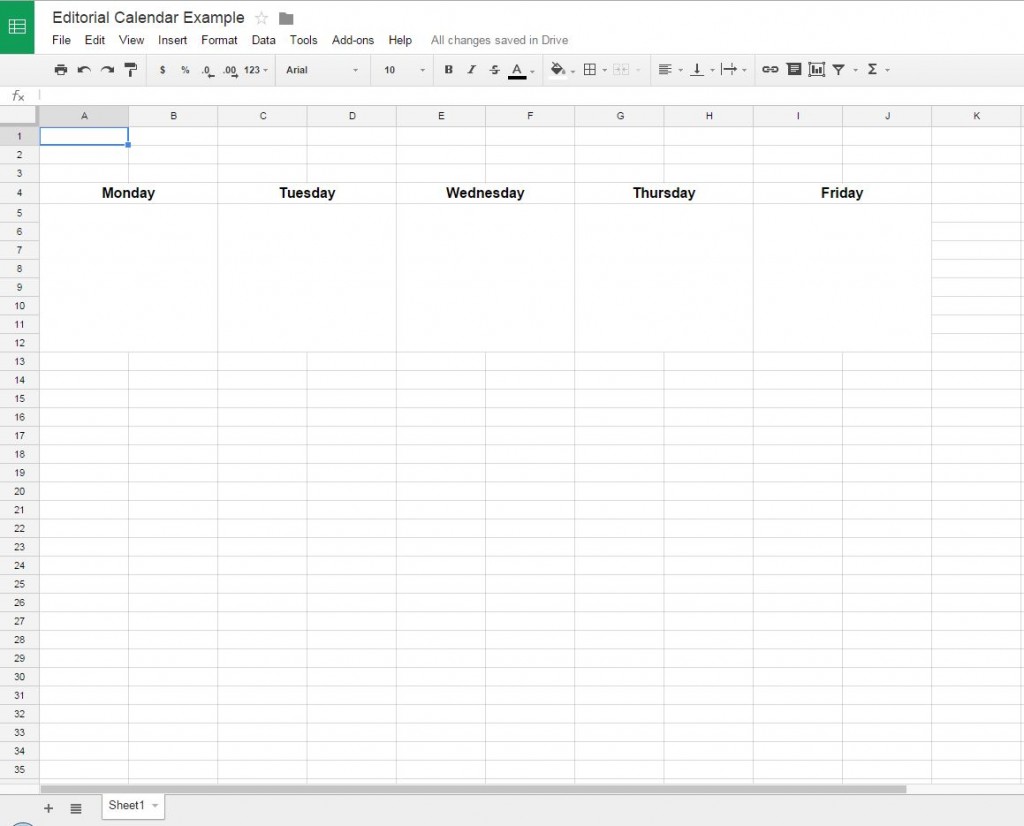Viewport: 1024px width, 826px height.
Task: Toggle bold formatting
Action: 448,69
